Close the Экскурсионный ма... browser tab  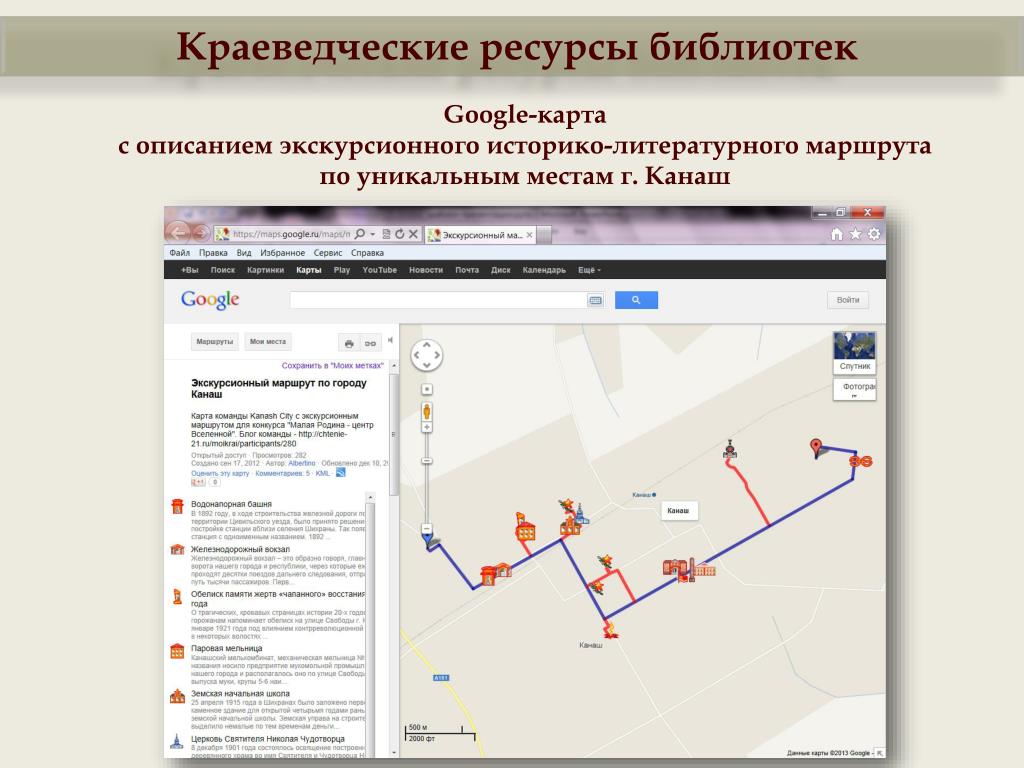point(530,235)
